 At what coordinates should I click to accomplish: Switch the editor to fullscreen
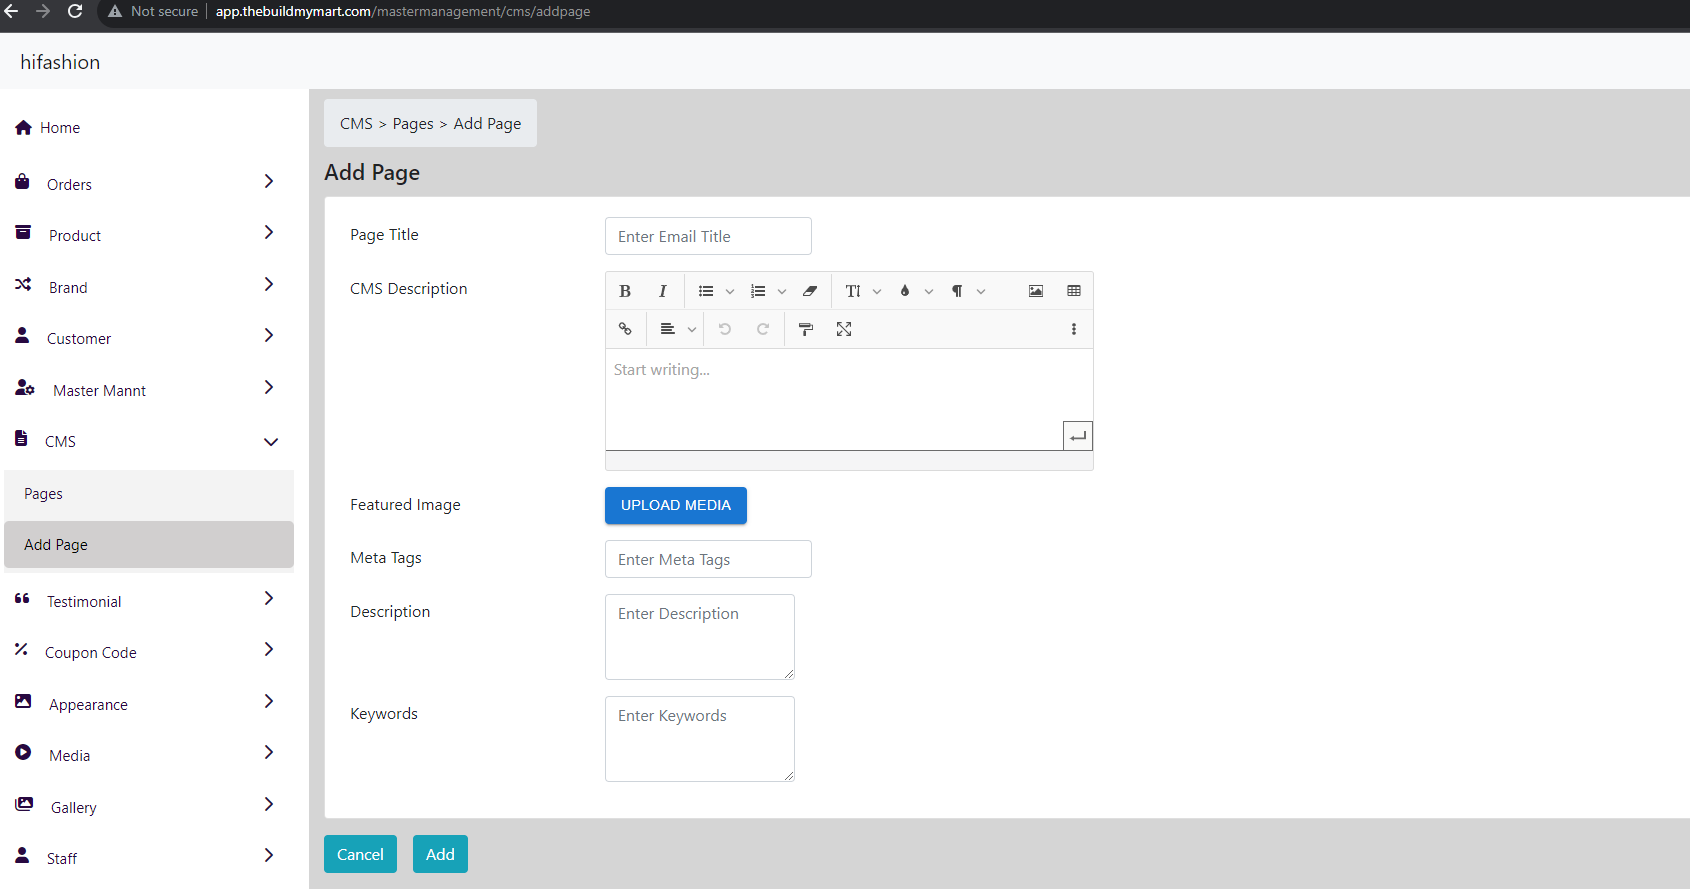(844, 329)
